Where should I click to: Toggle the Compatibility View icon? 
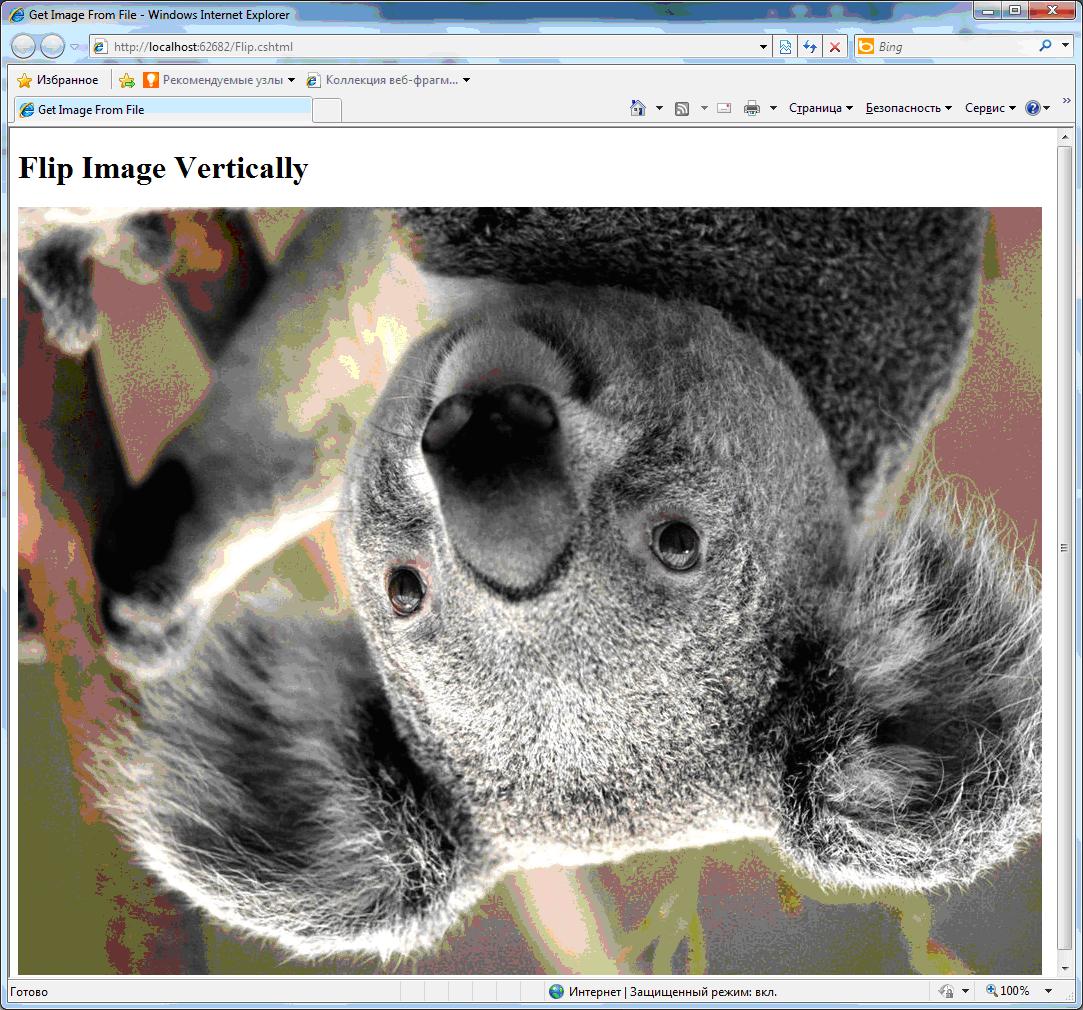click(x=785, y=47)
